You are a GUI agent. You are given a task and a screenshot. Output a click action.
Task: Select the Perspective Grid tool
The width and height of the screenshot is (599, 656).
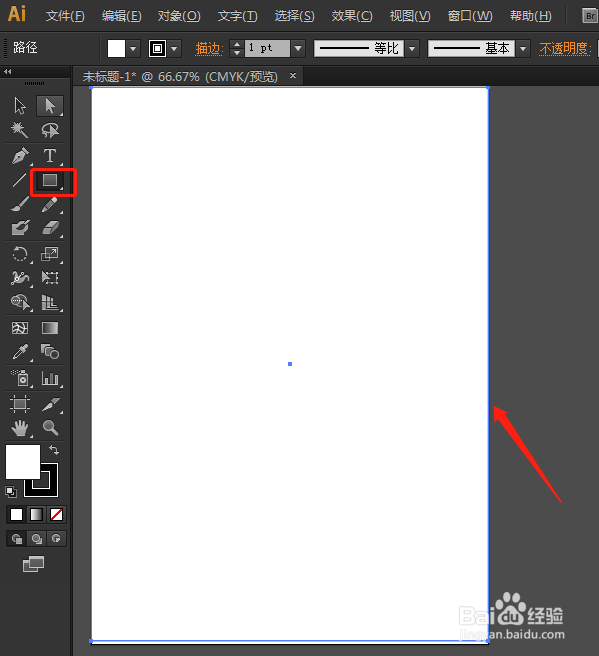(50, 302)
